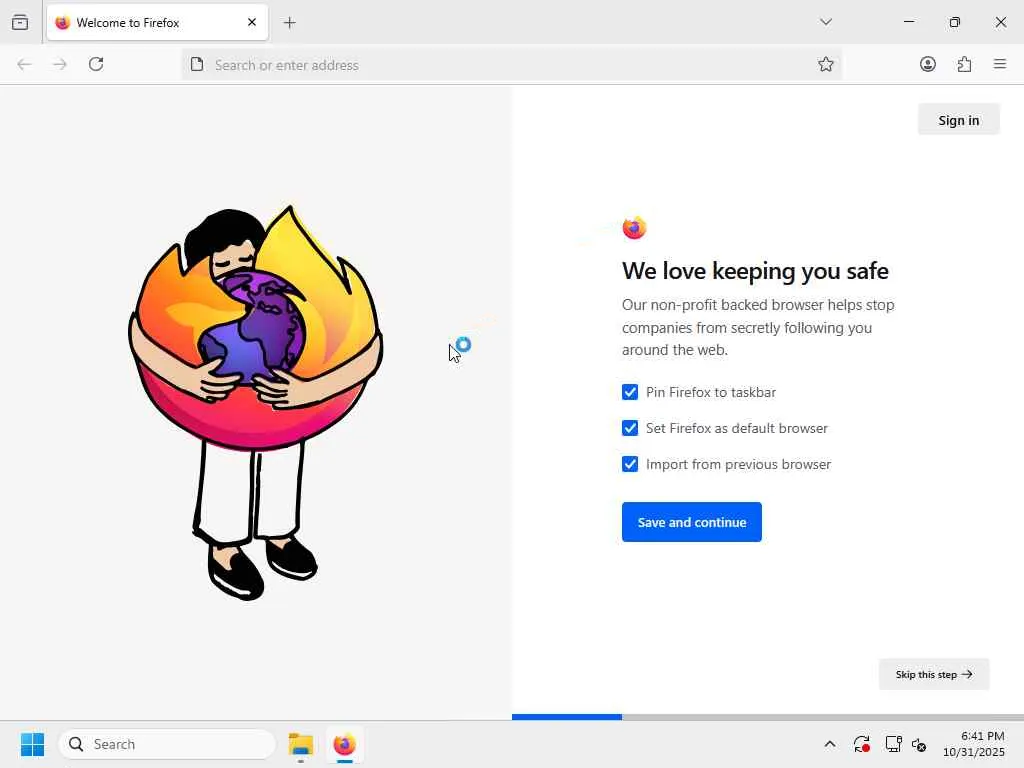1024x768 pixels.
Task: Bookmark this page with the star icon
Action: pos(825,64)
